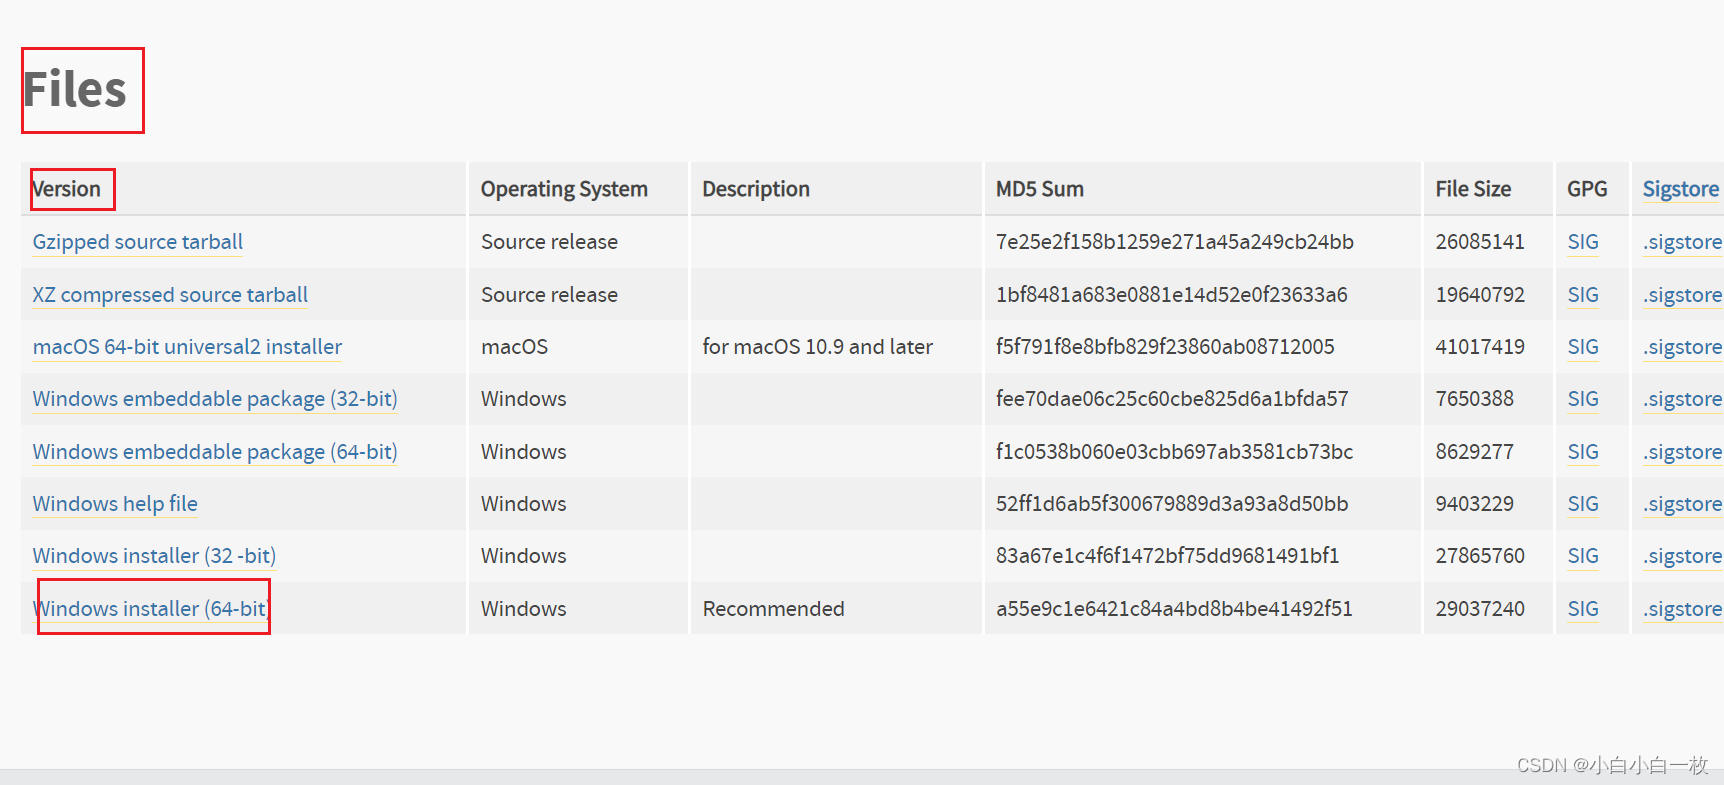Select MD5 sum 7e25e2f158b1259e271a45a249cb24bb
This screenshot has height=785, width=1724.
(x=1175, y=242)
